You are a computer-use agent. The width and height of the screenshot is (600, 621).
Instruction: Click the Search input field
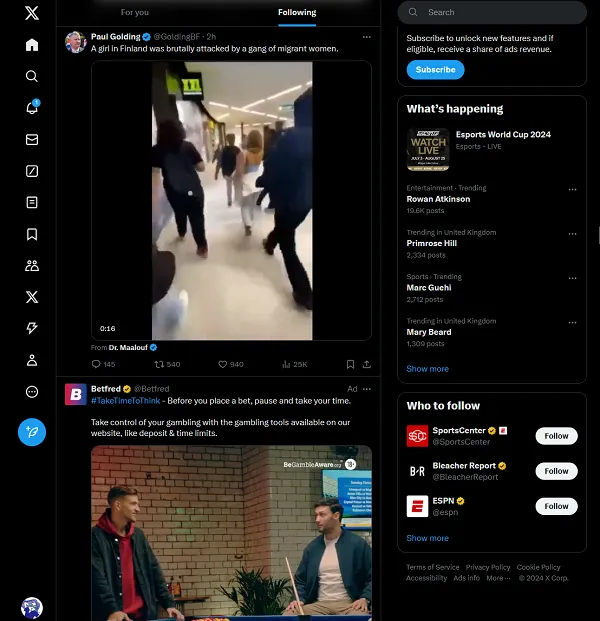point(492,12)
